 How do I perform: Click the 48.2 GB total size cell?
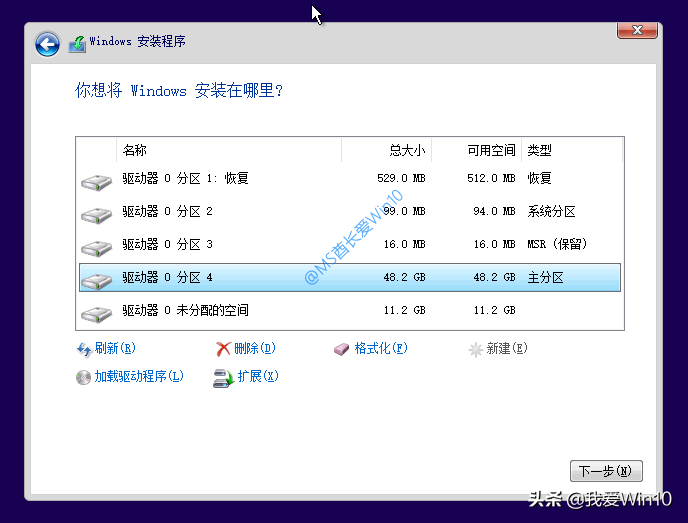[404, 277]
